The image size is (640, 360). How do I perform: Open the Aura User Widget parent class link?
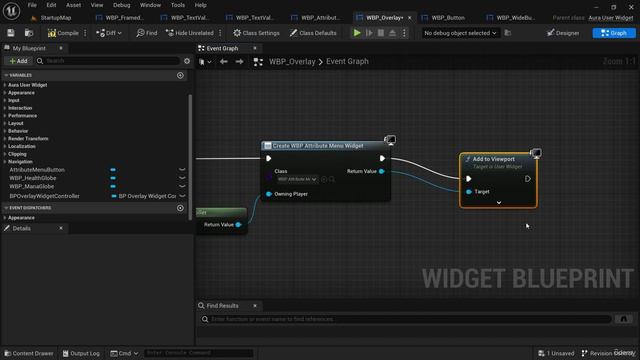coord(611,18)
